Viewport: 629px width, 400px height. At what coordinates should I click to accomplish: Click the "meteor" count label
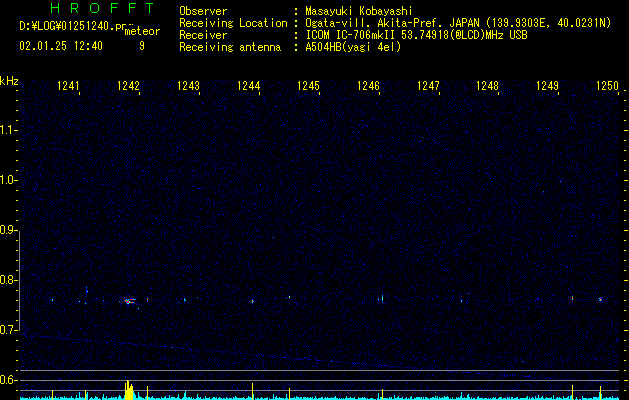tap(142, 31)
